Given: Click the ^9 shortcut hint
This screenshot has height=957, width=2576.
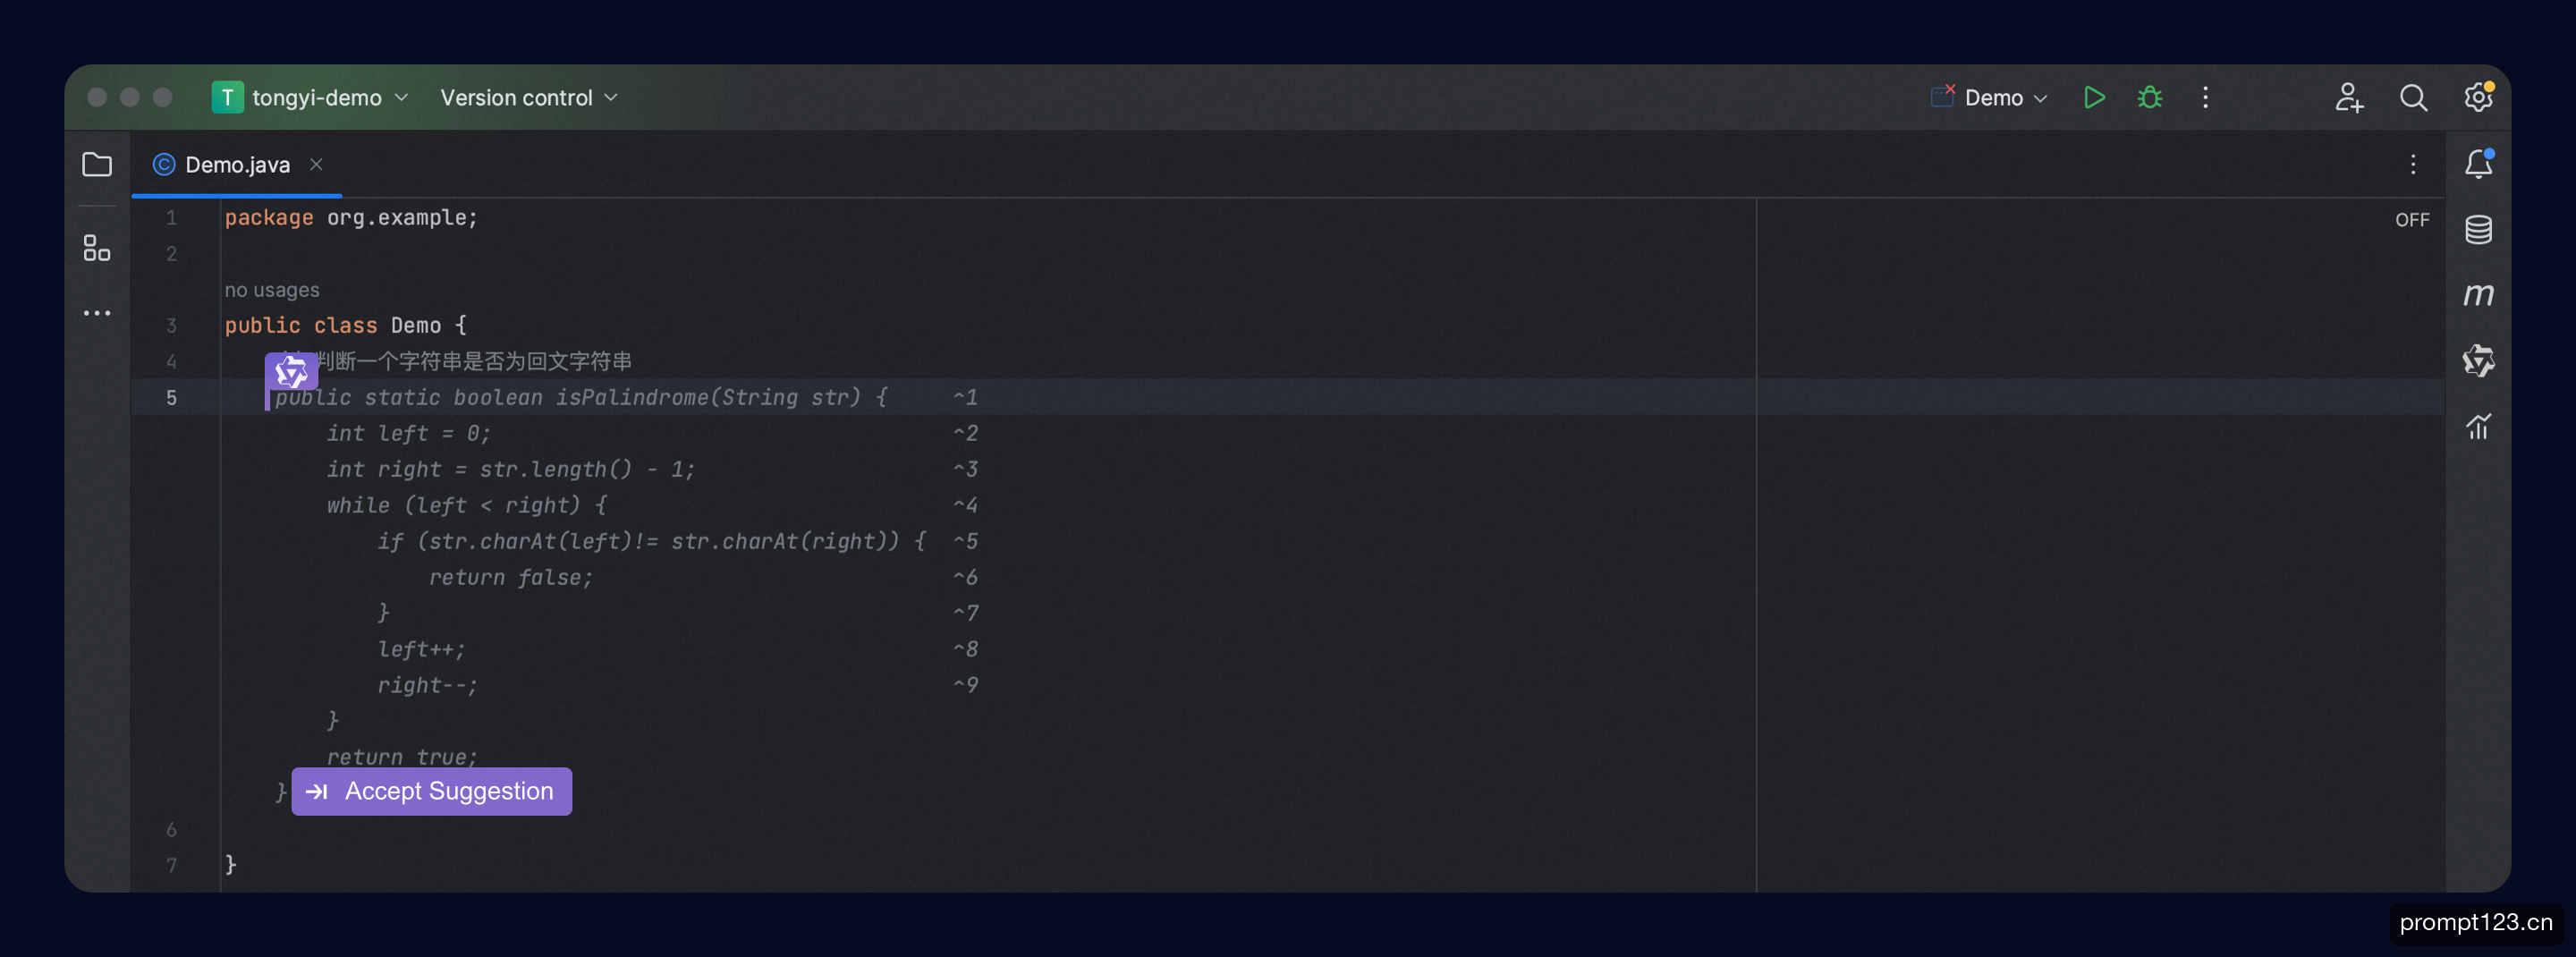Looking at the screenshot, I should click(x=965, y=686).
